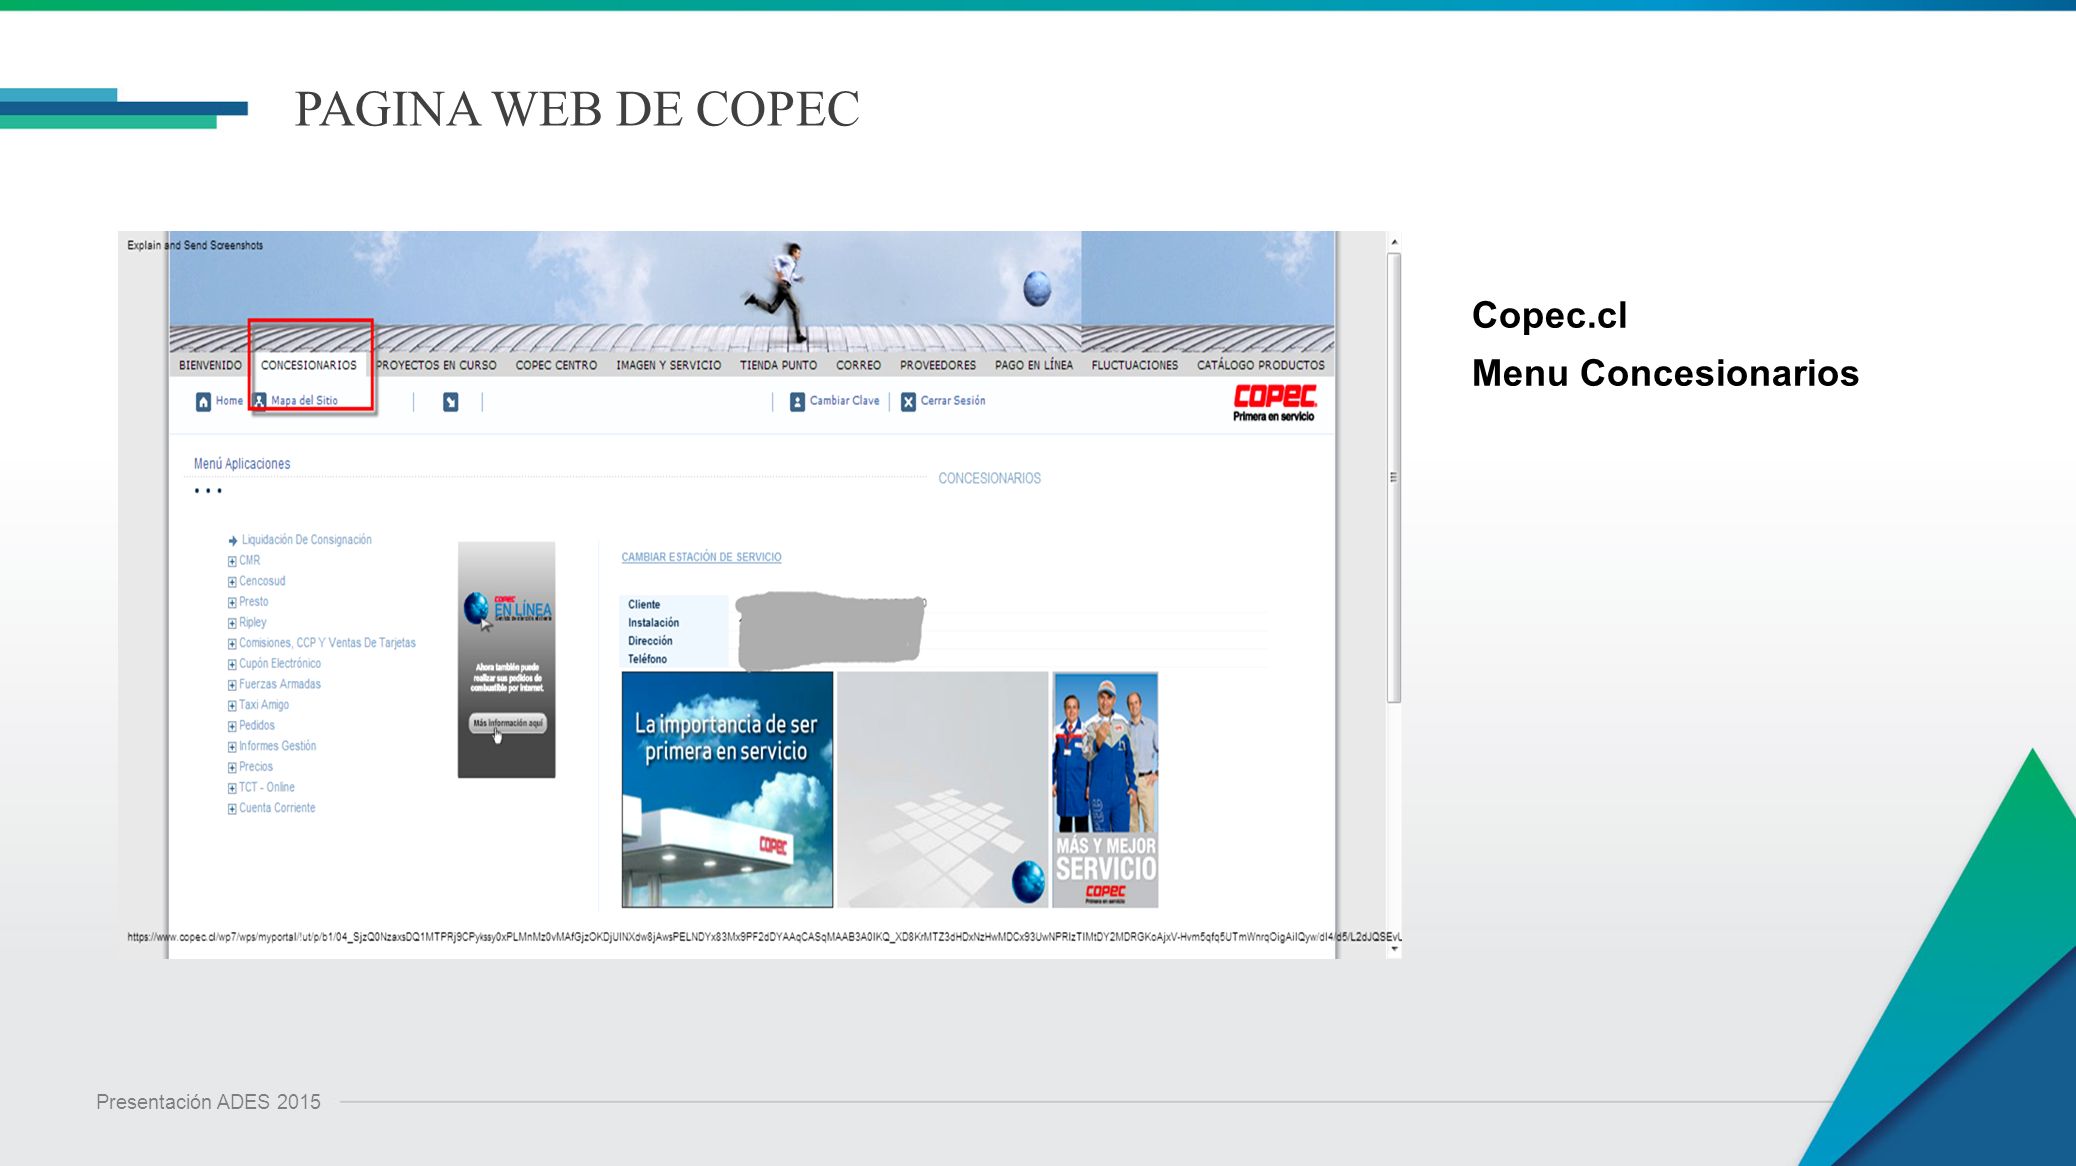Image resolution: width=2076 pixels, height=1166 pixels.
Task: Expand the Precios plus box
Action: pos(232,768)
